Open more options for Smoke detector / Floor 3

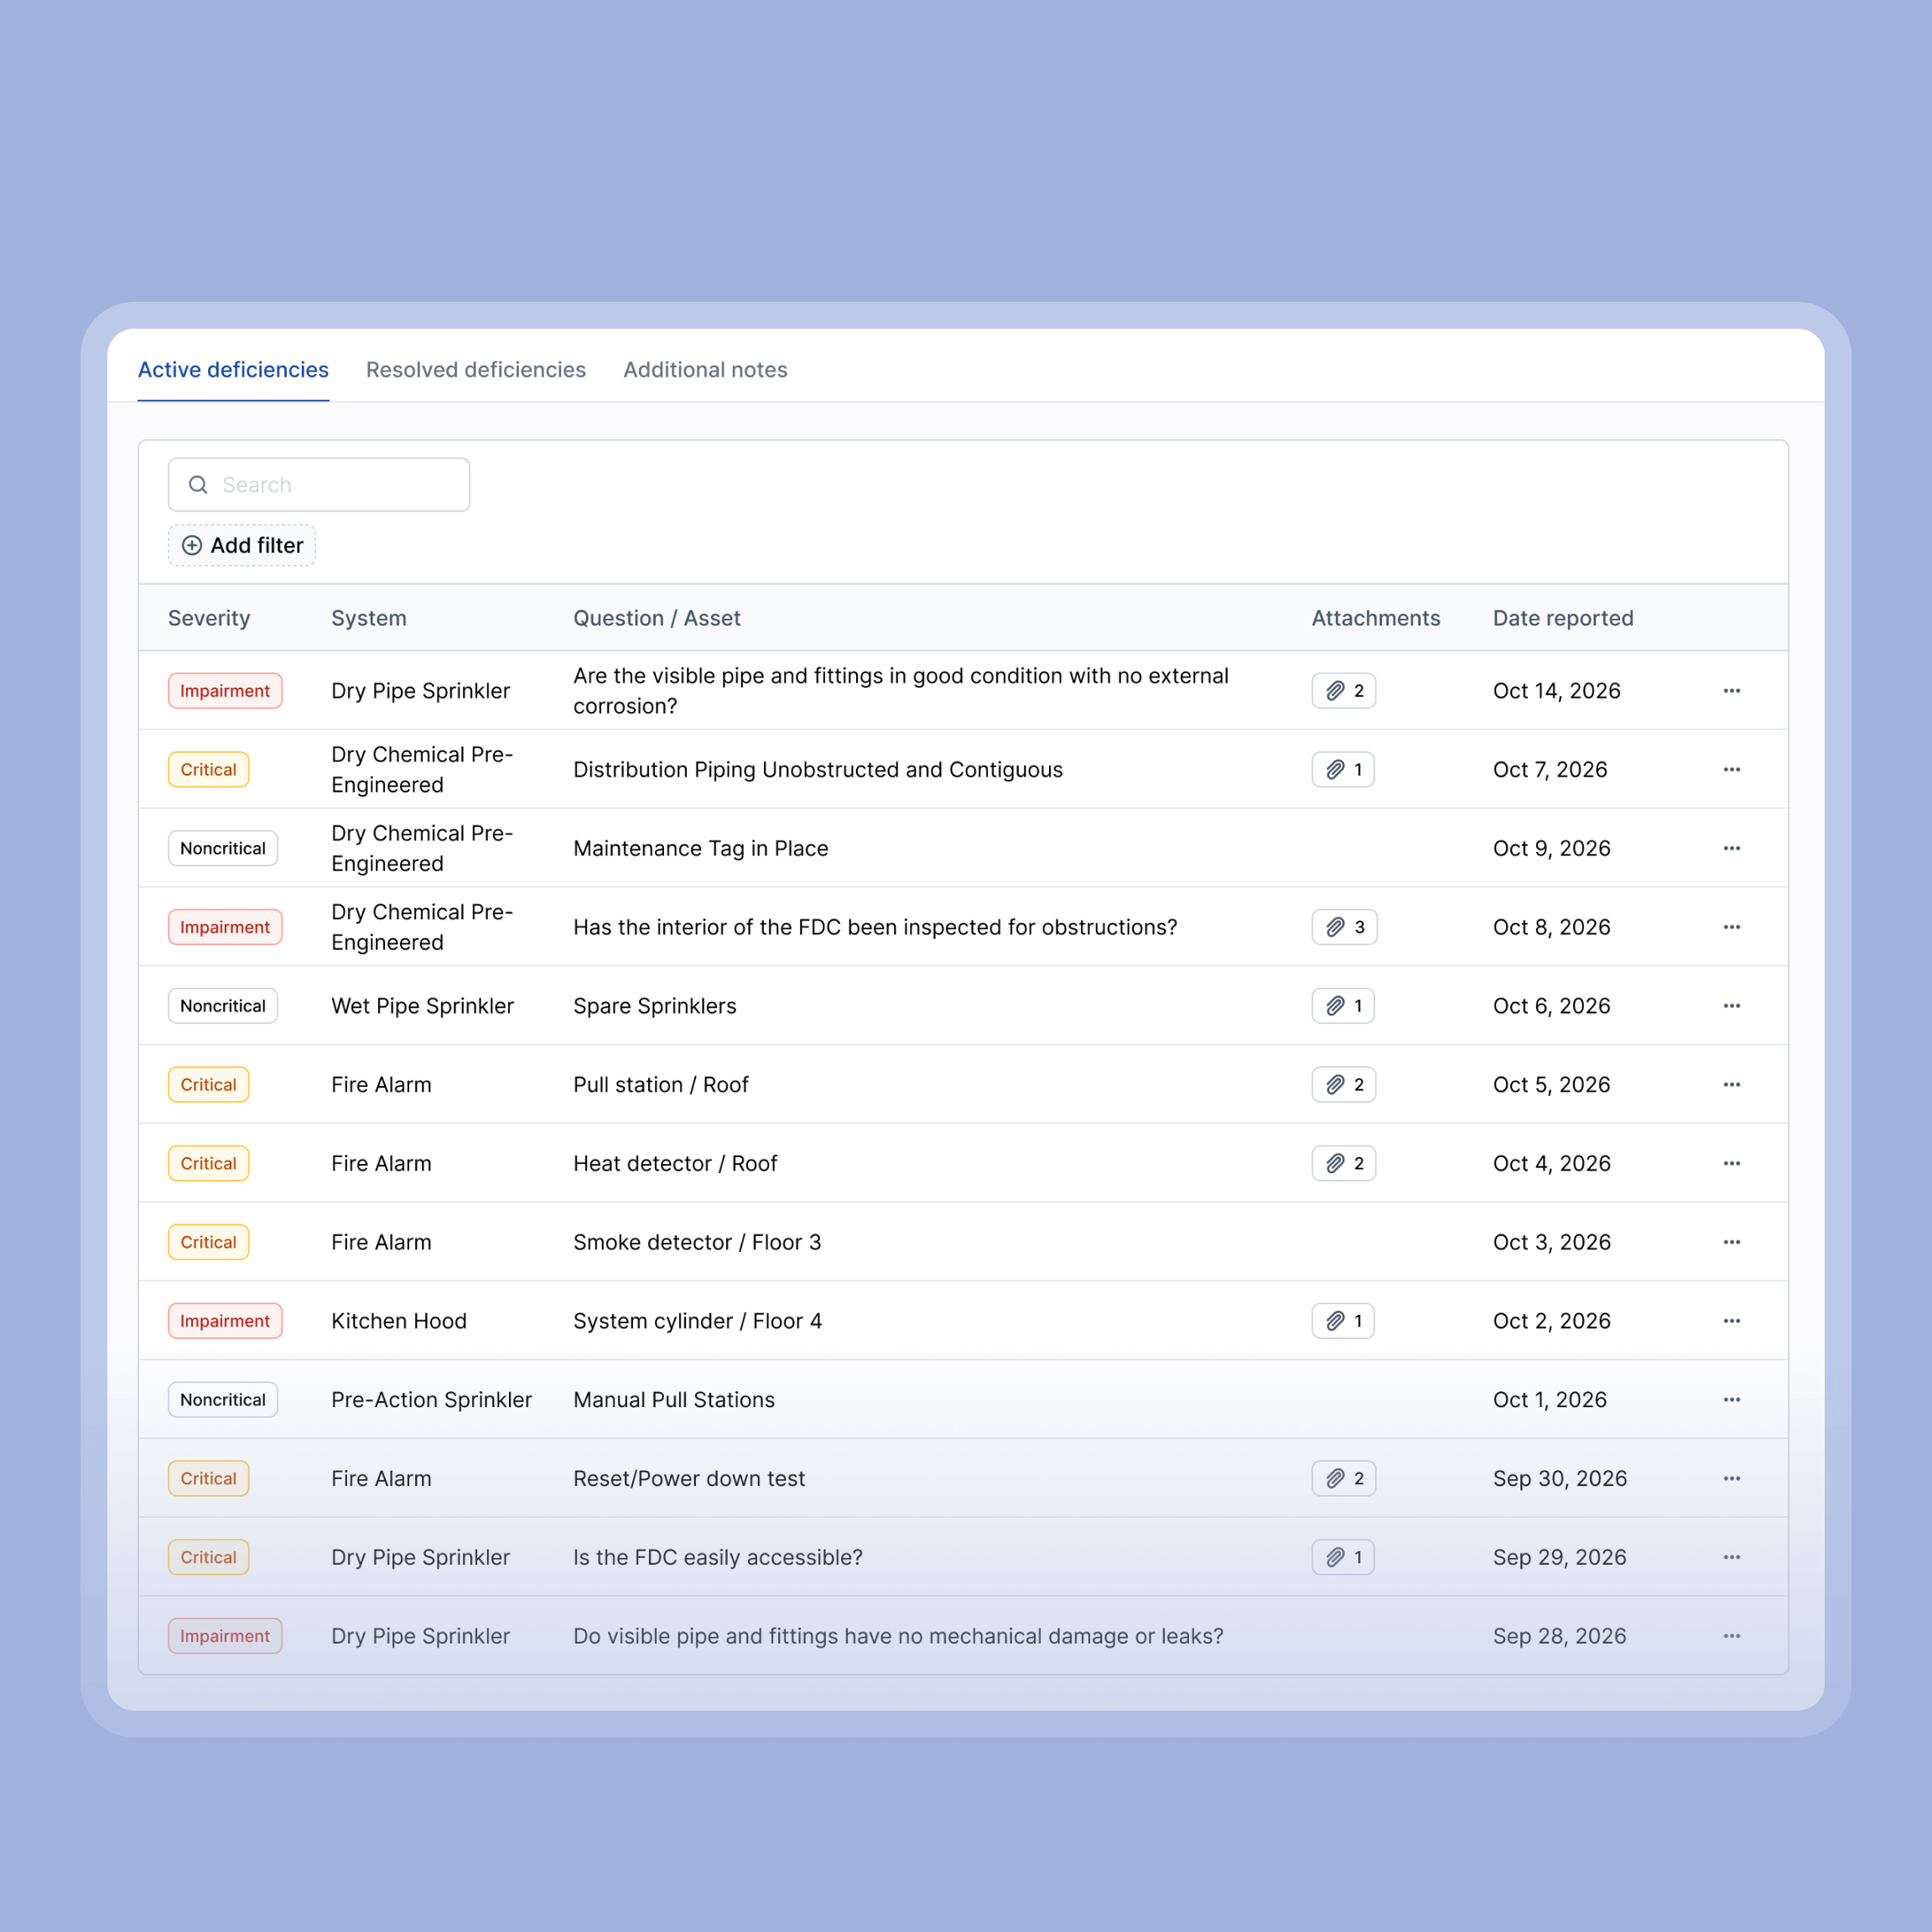1731,1242
